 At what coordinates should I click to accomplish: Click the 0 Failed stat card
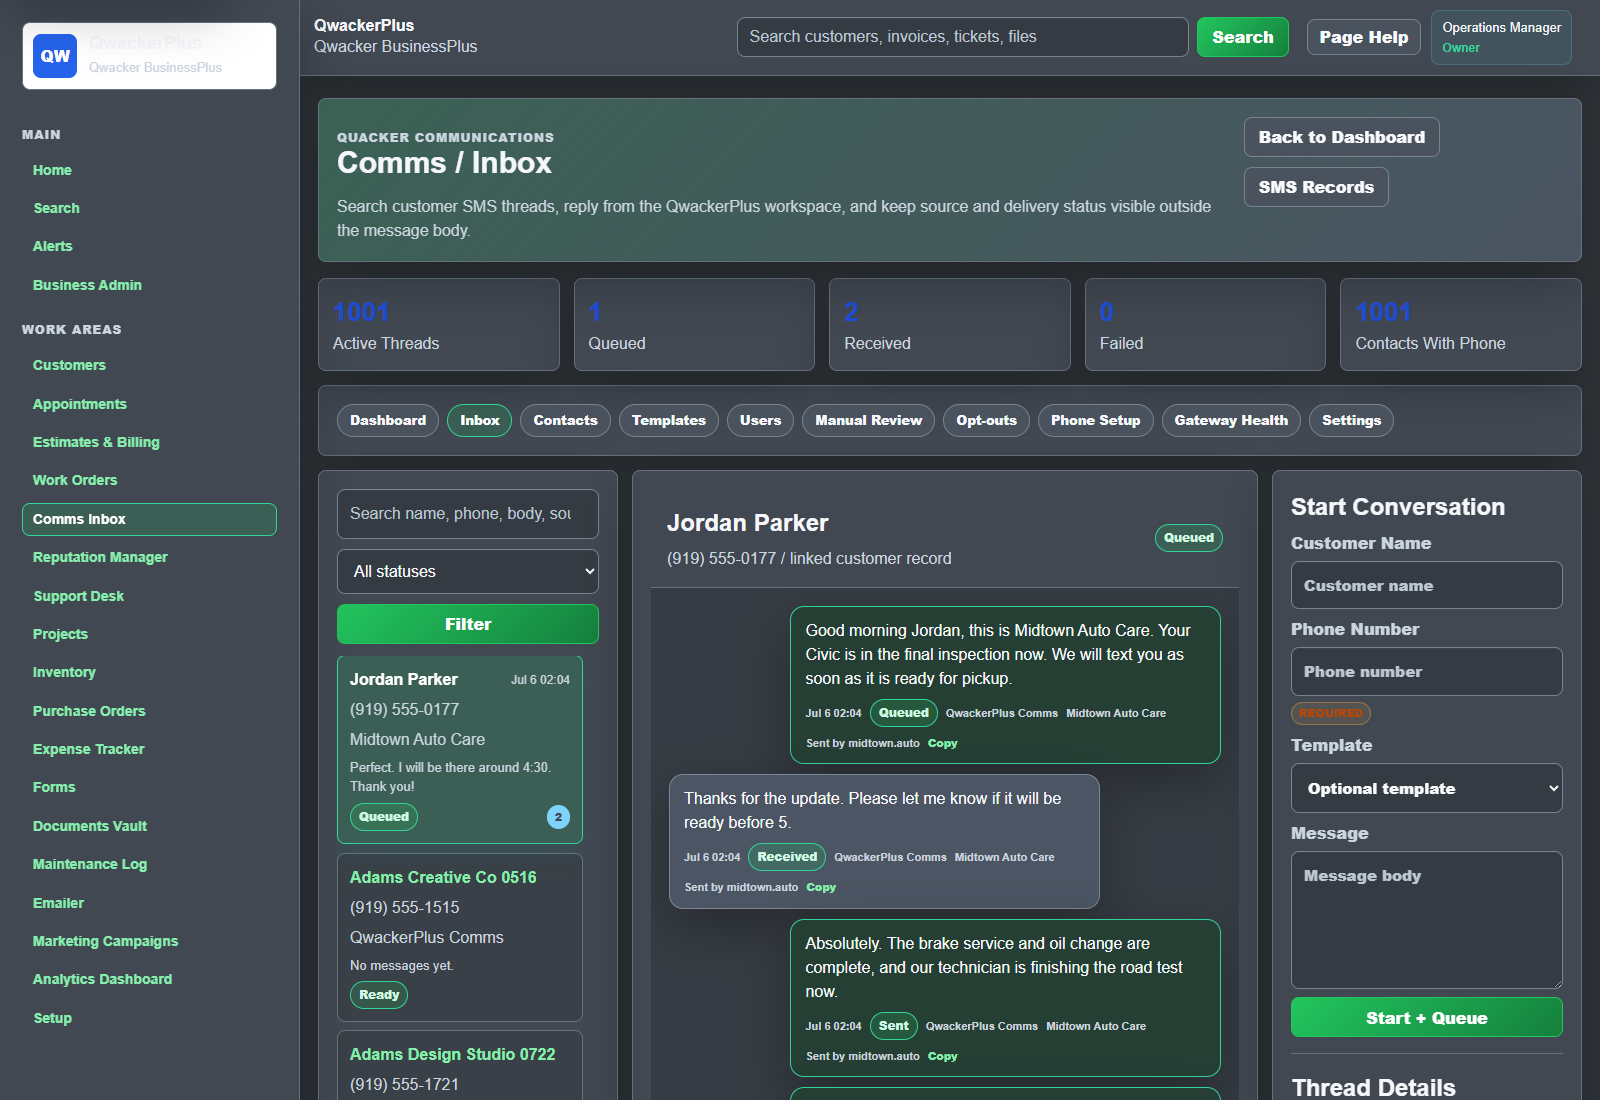(x=1205, y=325)
